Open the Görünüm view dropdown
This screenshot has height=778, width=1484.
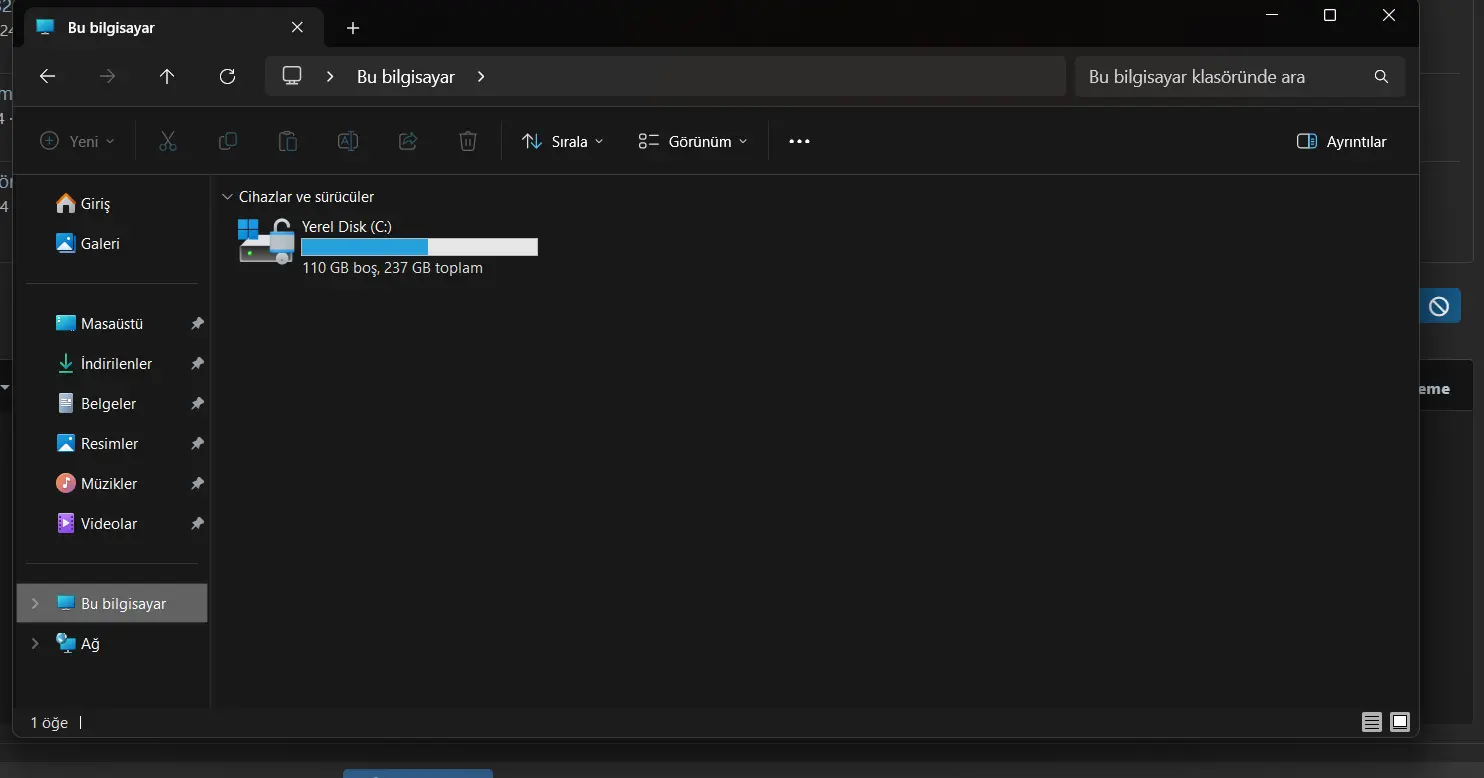coord(693,141)
